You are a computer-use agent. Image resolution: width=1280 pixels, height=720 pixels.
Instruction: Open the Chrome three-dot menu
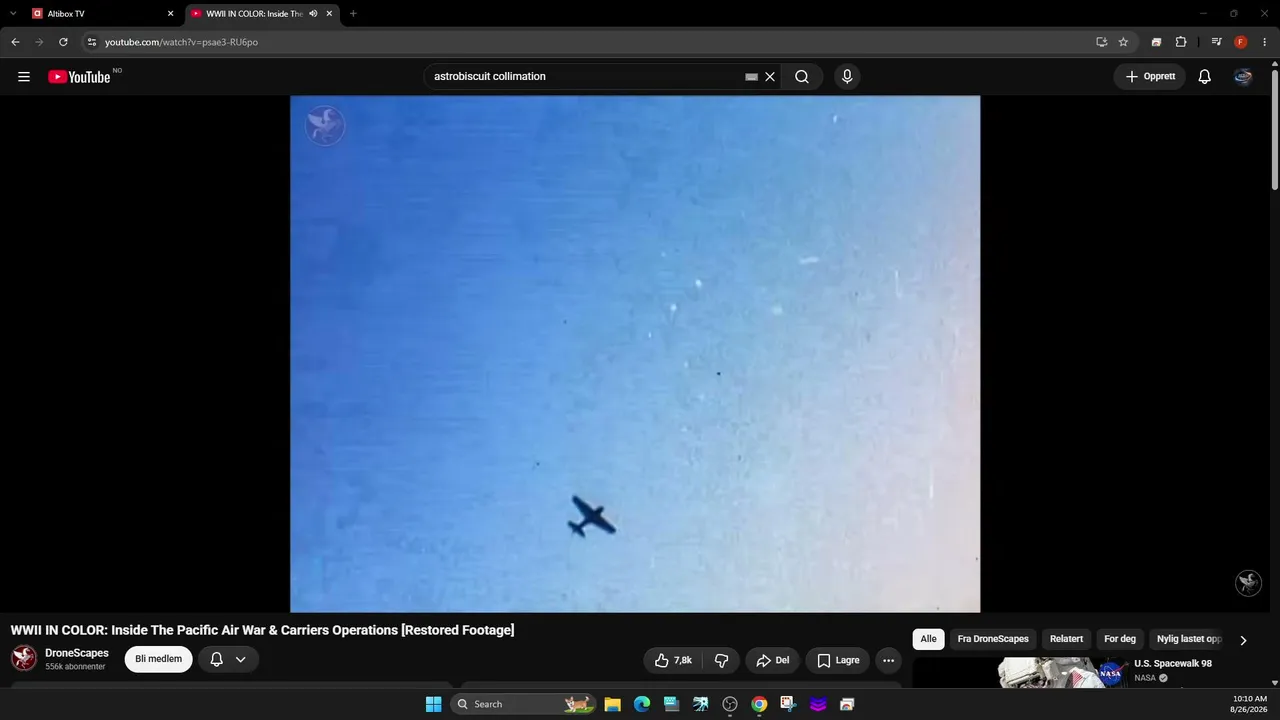tap(1265, 42)
